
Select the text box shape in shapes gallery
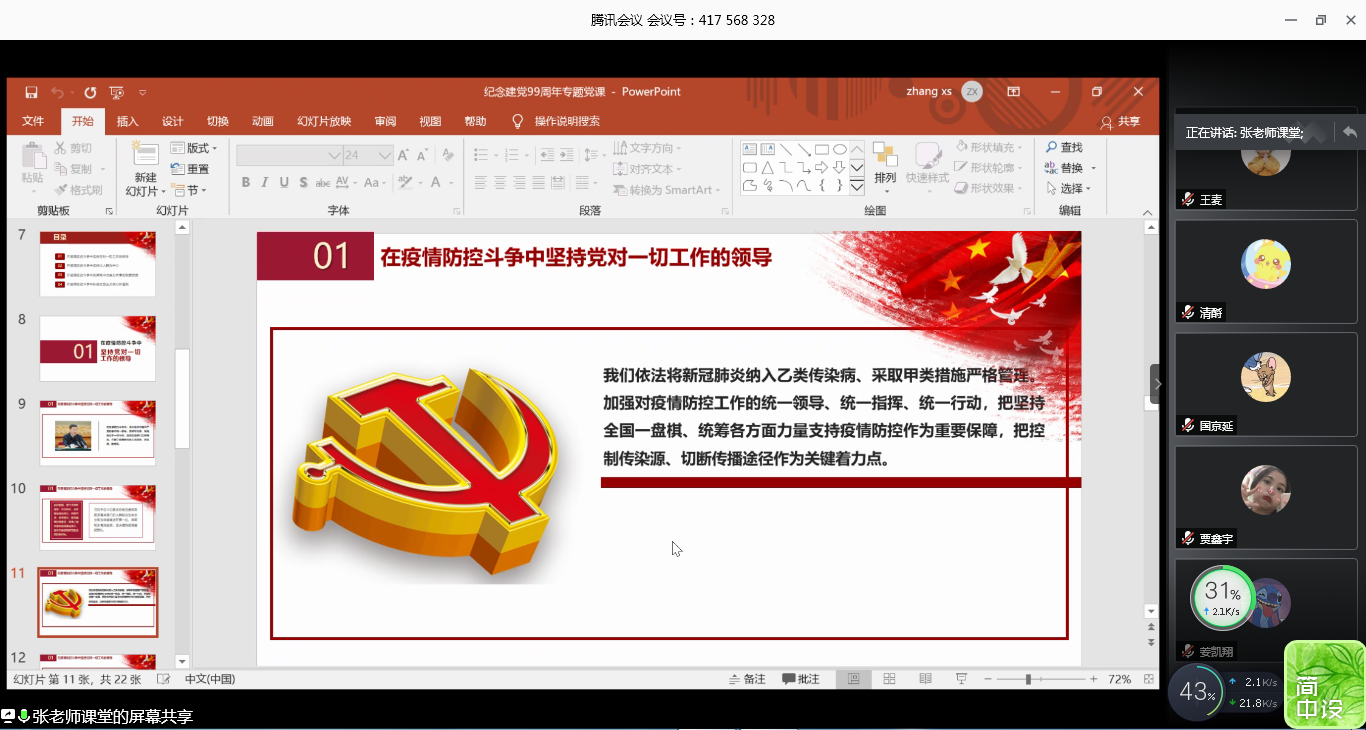(750, 150)
